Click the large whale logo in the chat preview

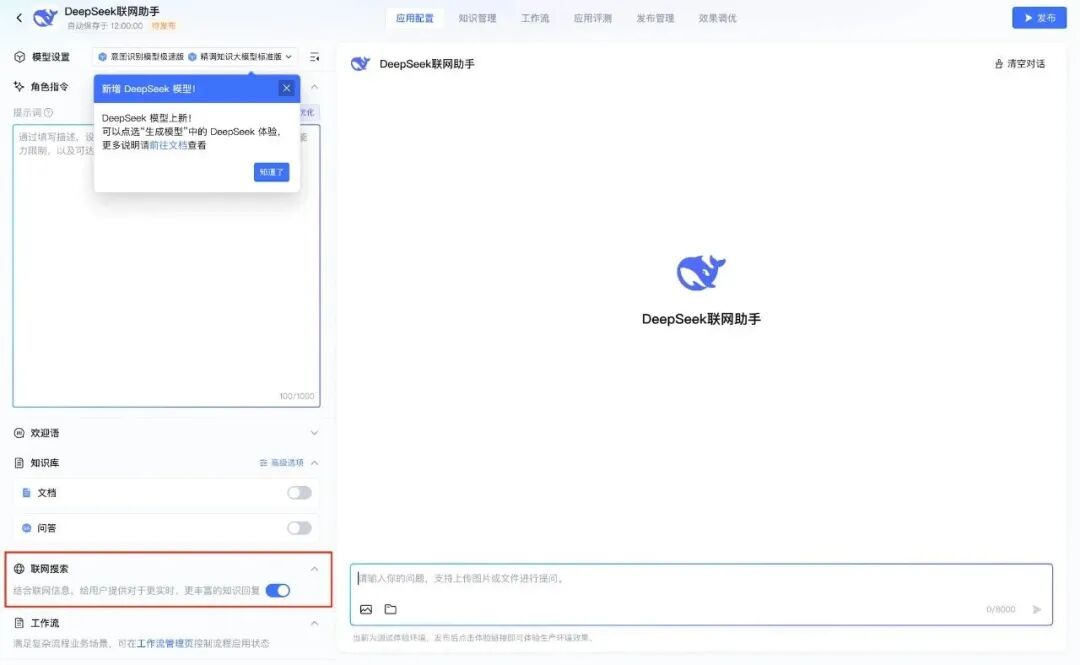700,273
